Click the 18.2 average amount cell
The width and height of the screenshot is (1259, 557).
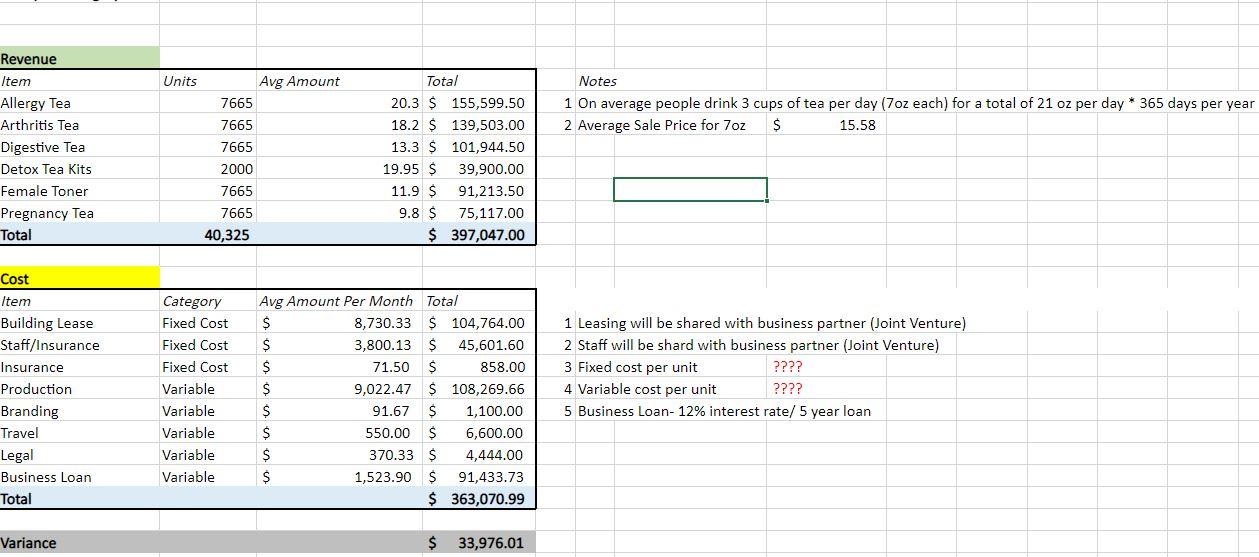pos(340,125)
